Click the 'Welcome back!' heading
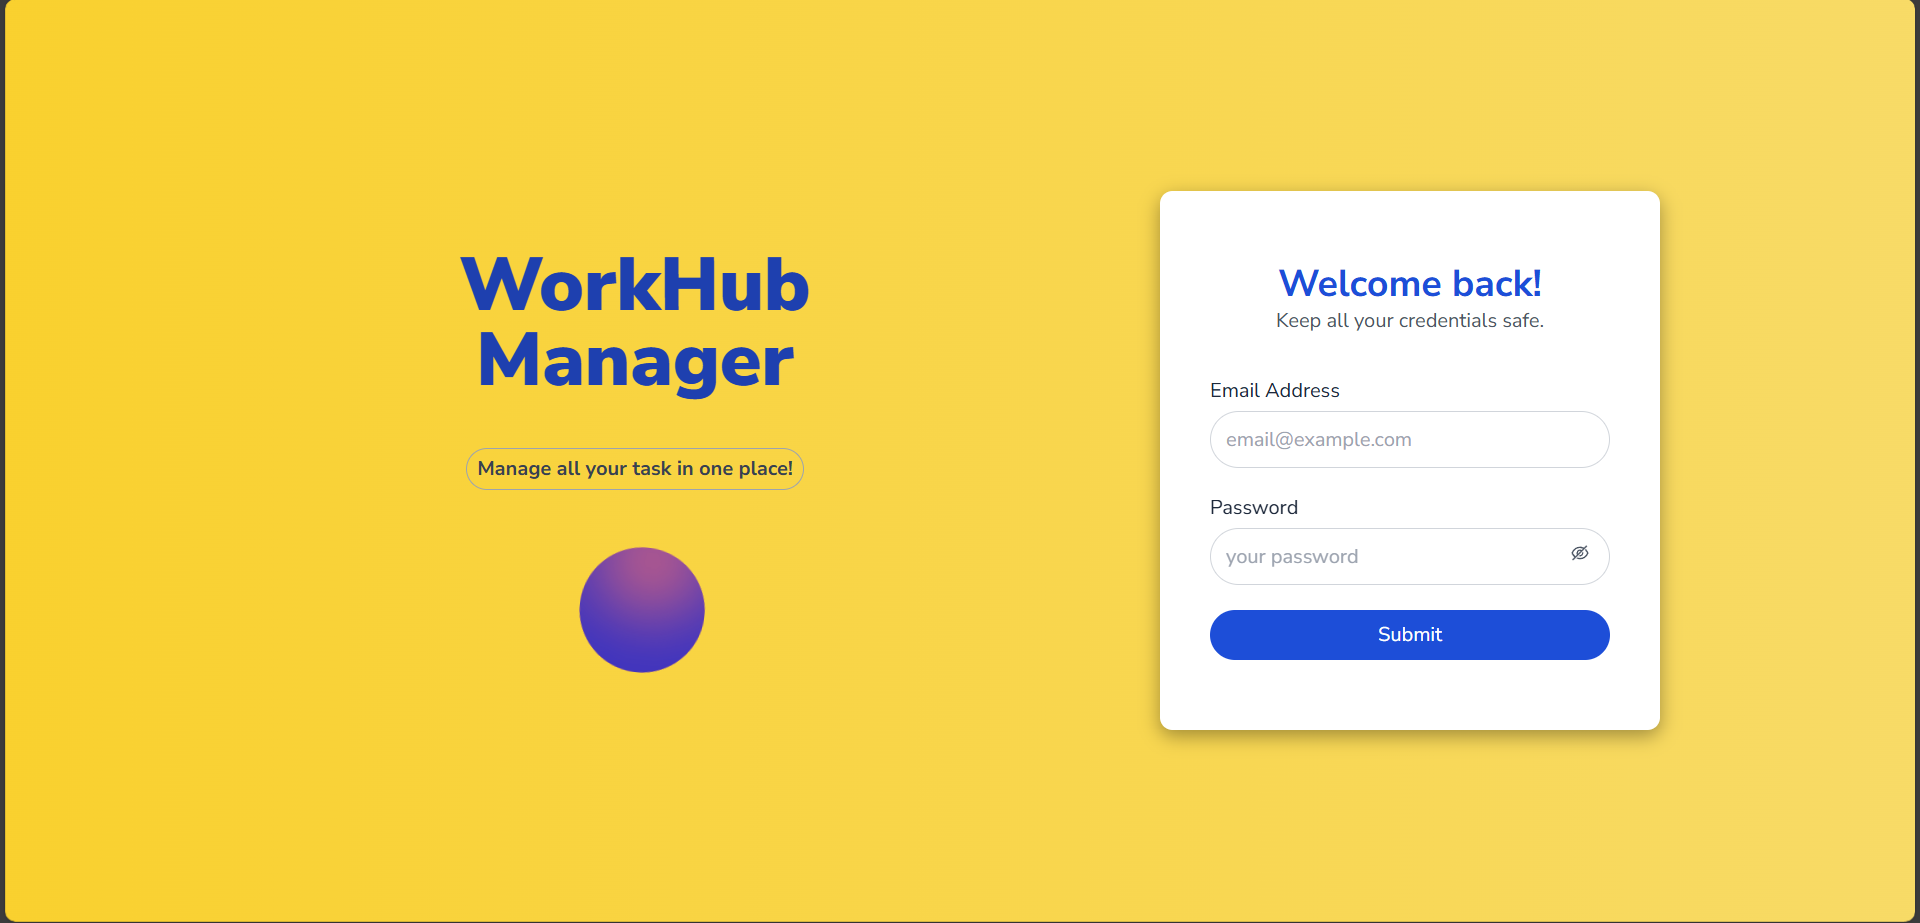Image resolution: width=1920 pixels, height=923 pixels. (x=1410, y=284)
